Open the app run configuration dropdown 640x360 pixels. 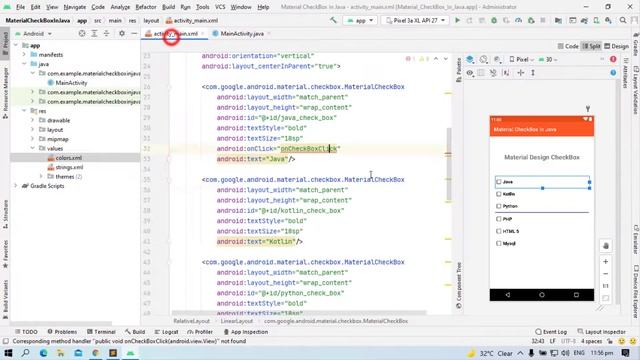[360, 20]
